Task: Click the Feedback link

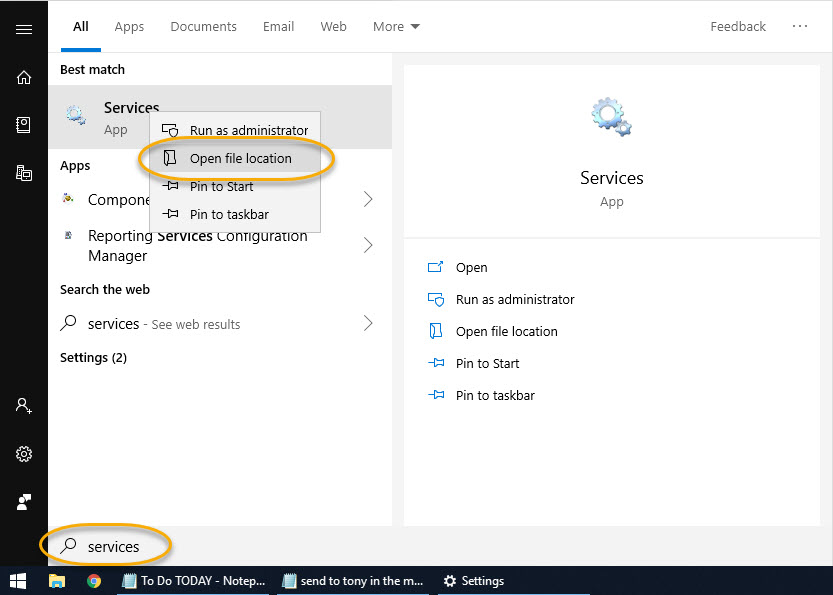Action: tap(738, 27)
